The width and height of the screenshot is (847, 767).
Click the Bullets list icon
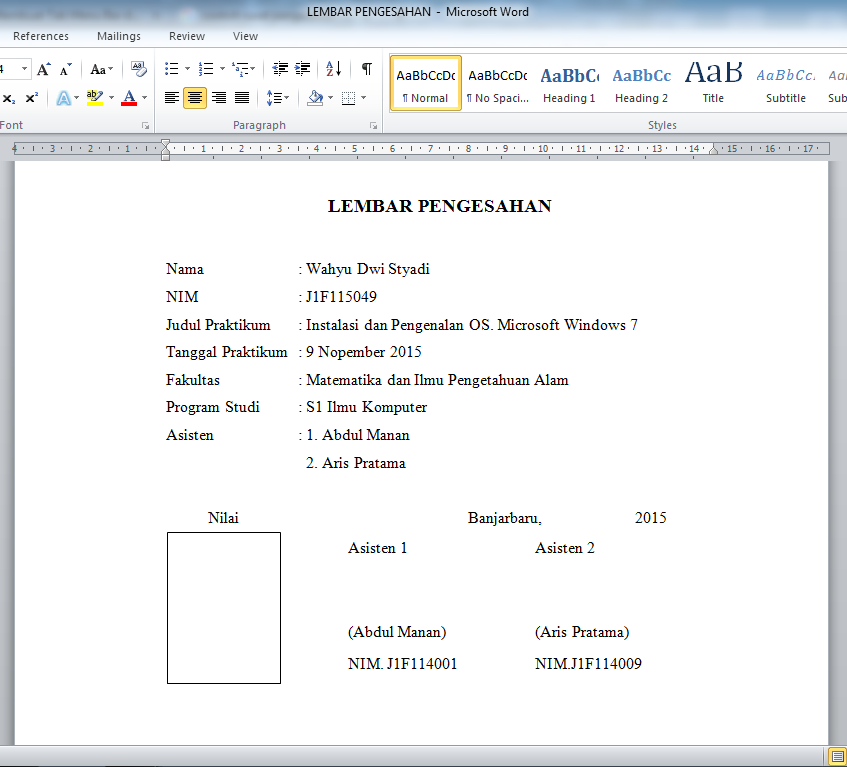[x=172, y=69]
